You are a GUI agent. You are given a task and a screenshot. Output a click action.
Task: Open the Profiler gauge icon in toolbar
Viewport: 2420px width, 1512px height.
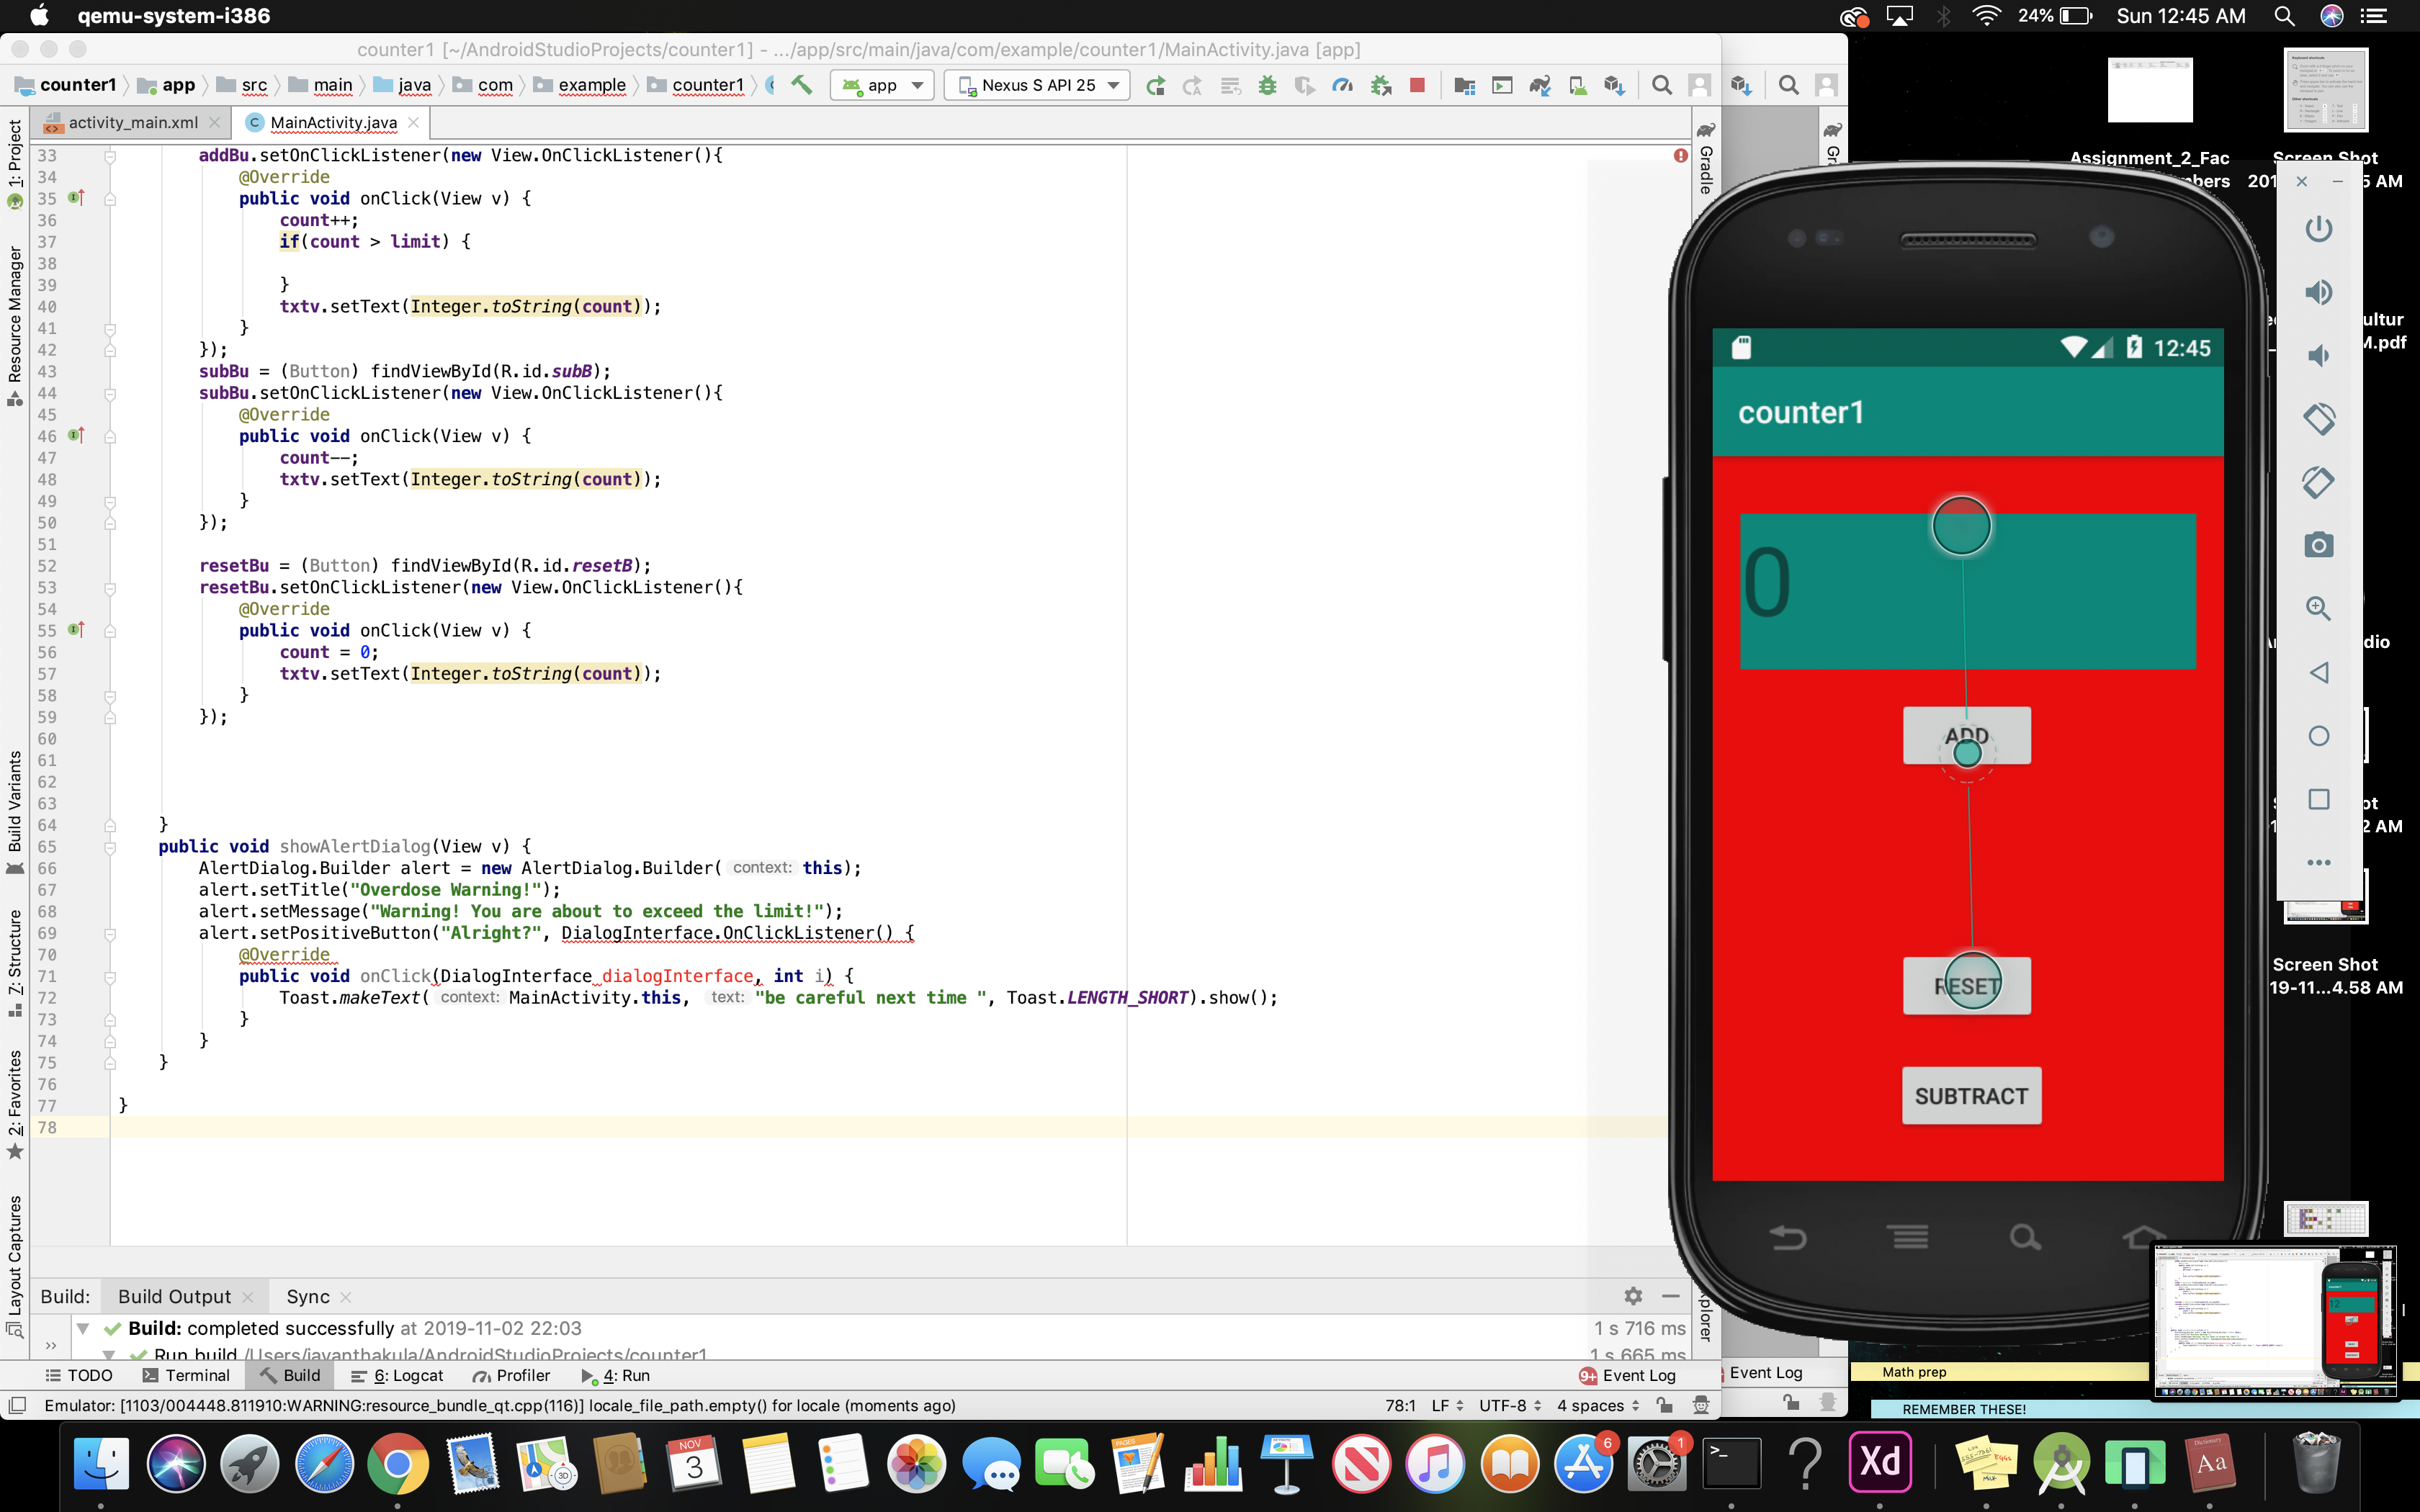(x=1342, y=85)
